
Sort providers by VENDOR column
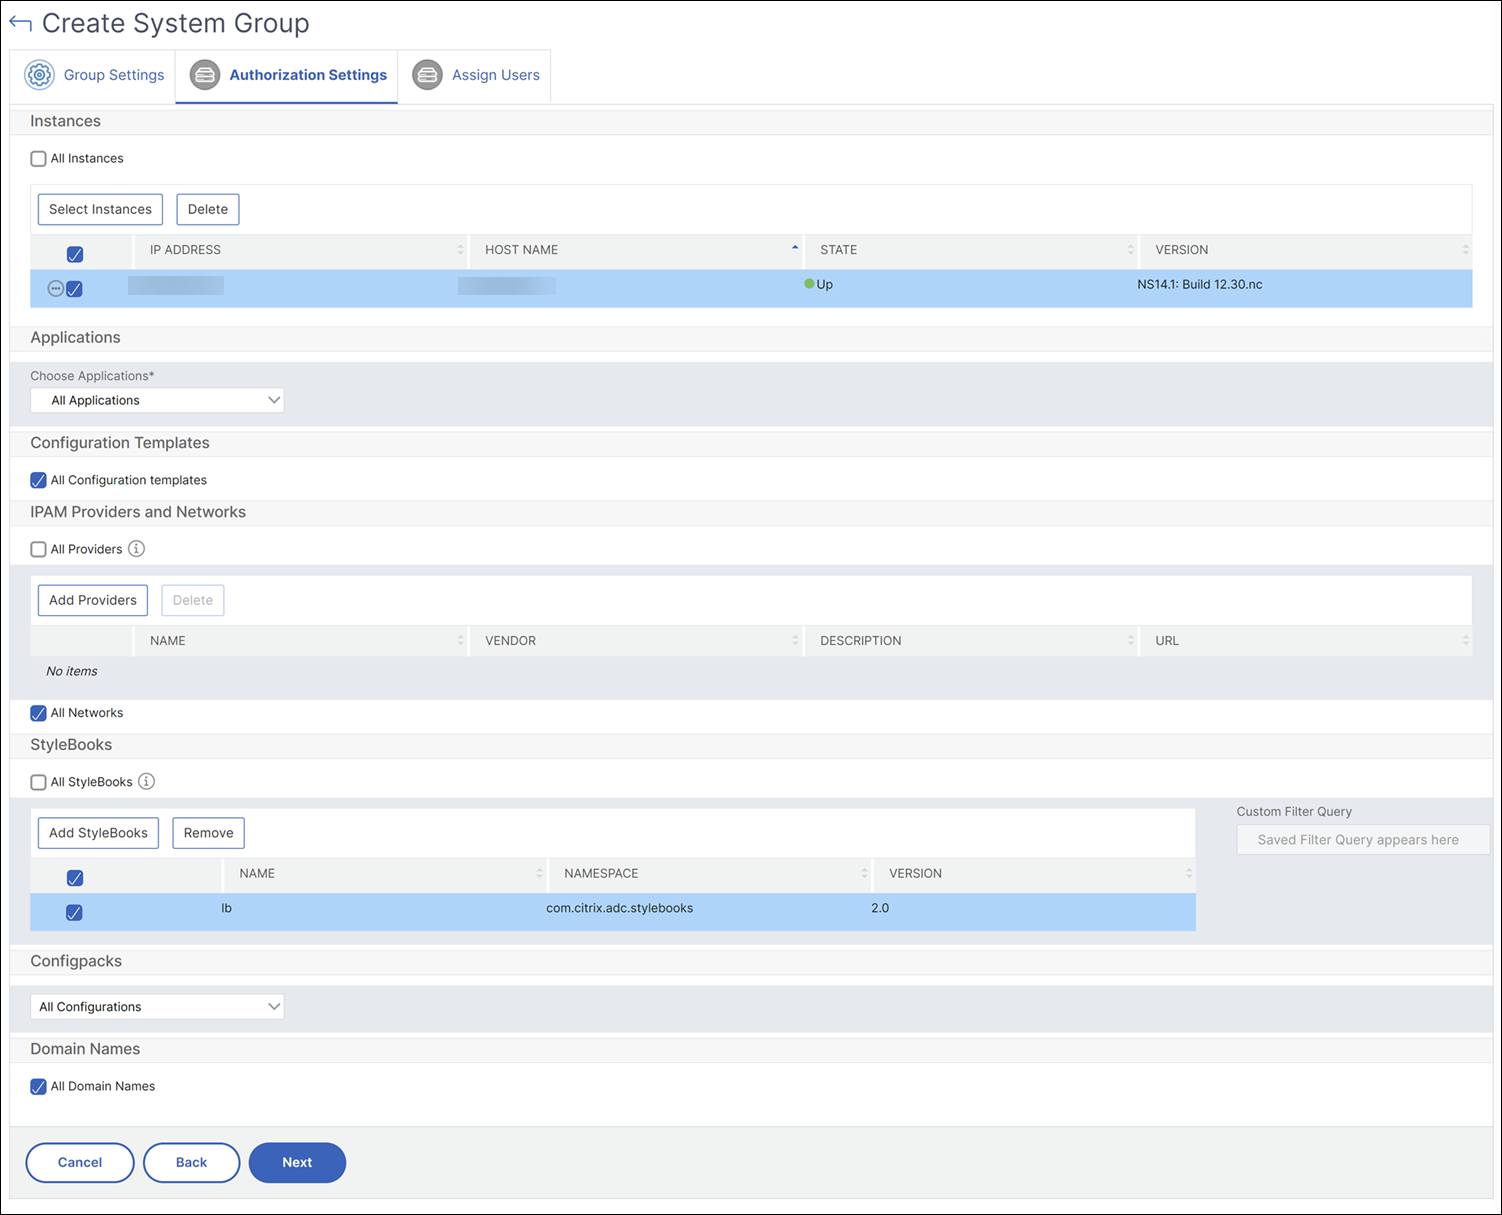636,641
